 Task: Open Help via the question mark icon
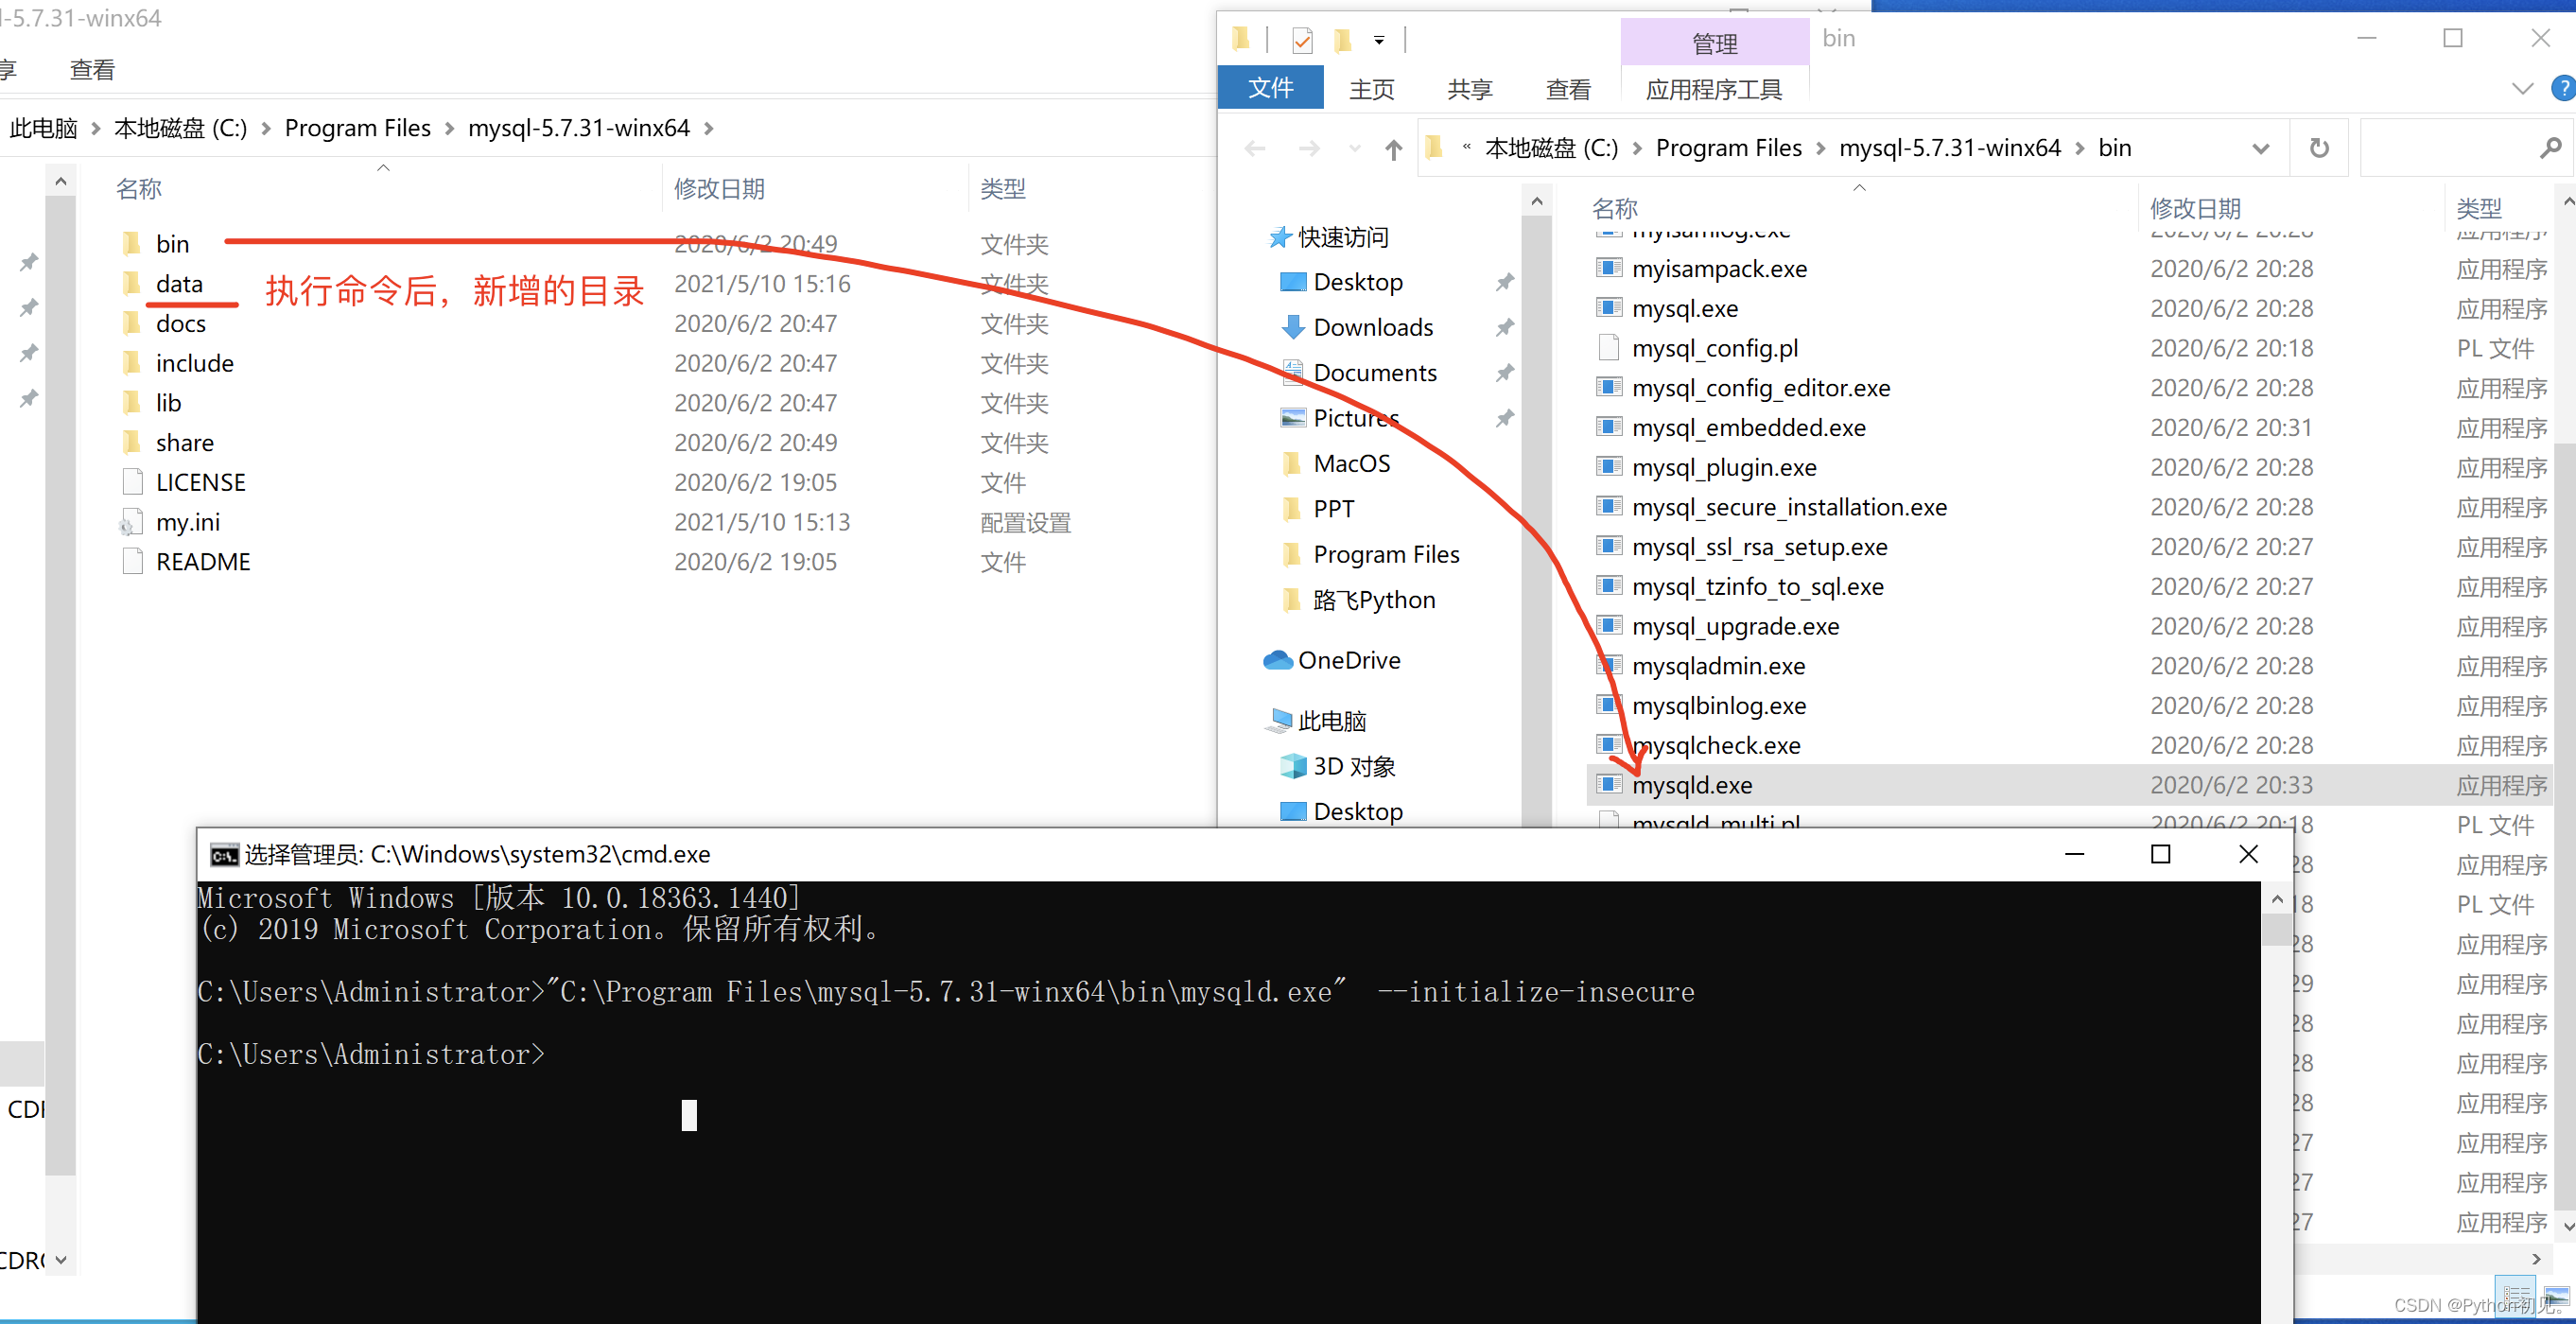[x=2564, y=88]
